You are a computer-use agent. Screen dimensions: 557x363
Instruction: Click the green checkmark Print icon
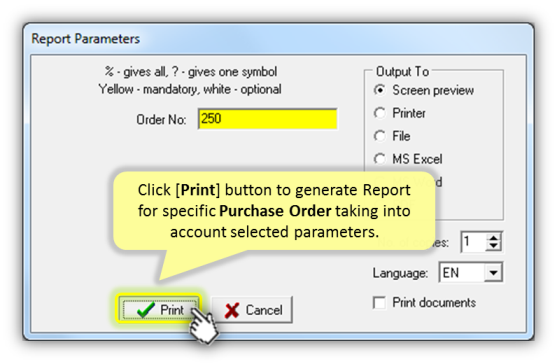point(145,310)
